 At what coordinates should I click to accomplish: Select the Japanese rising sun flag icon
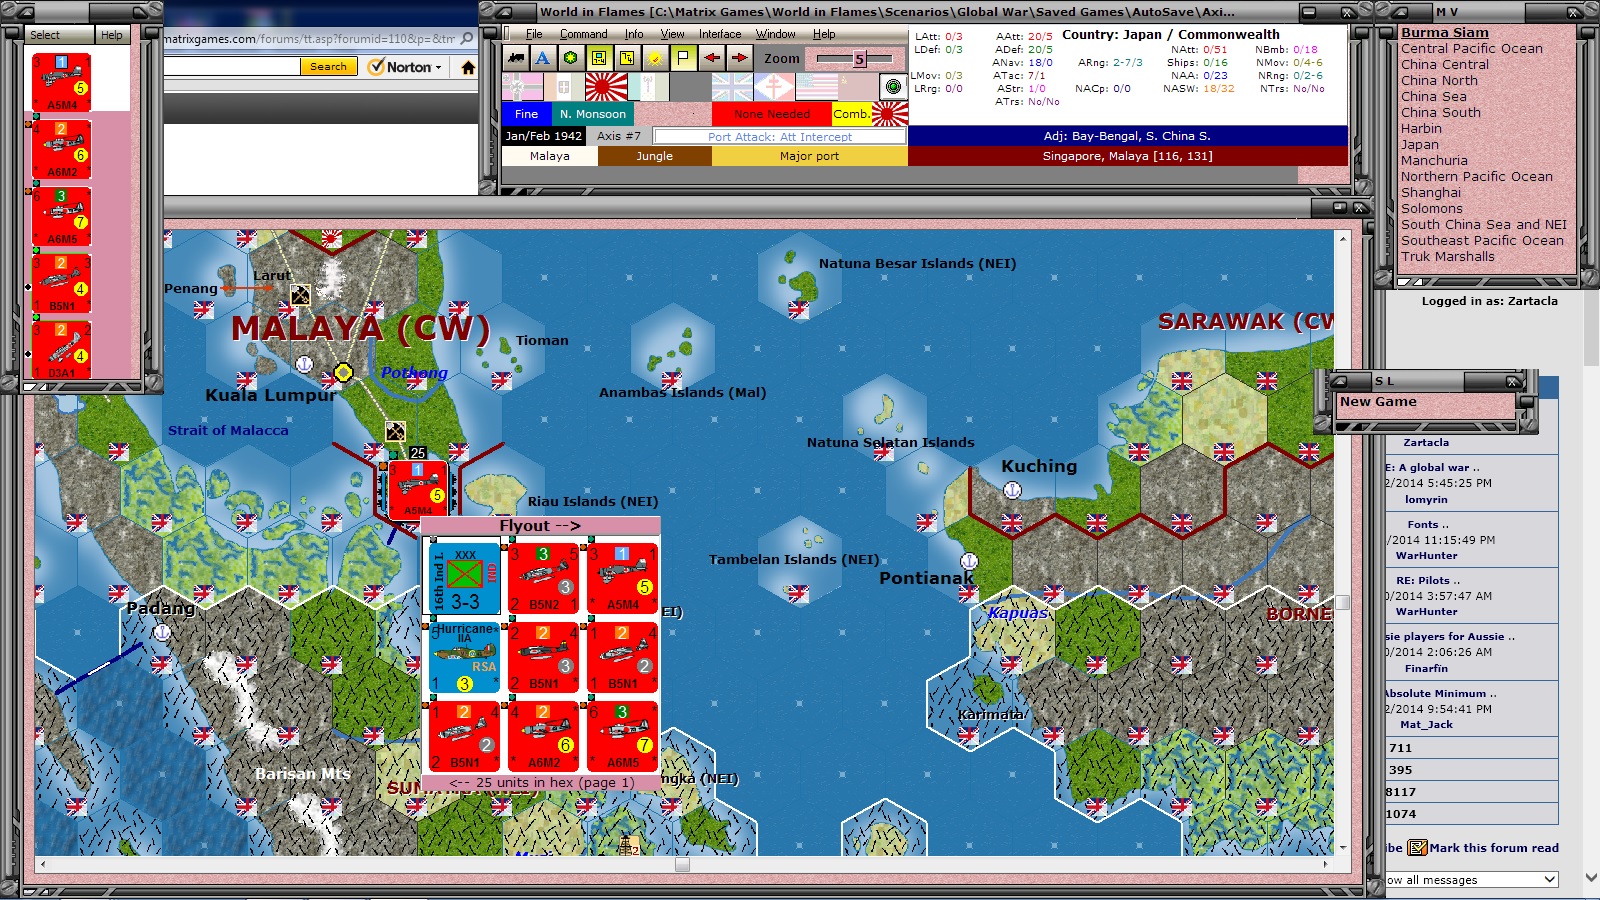tap(606, 85)
